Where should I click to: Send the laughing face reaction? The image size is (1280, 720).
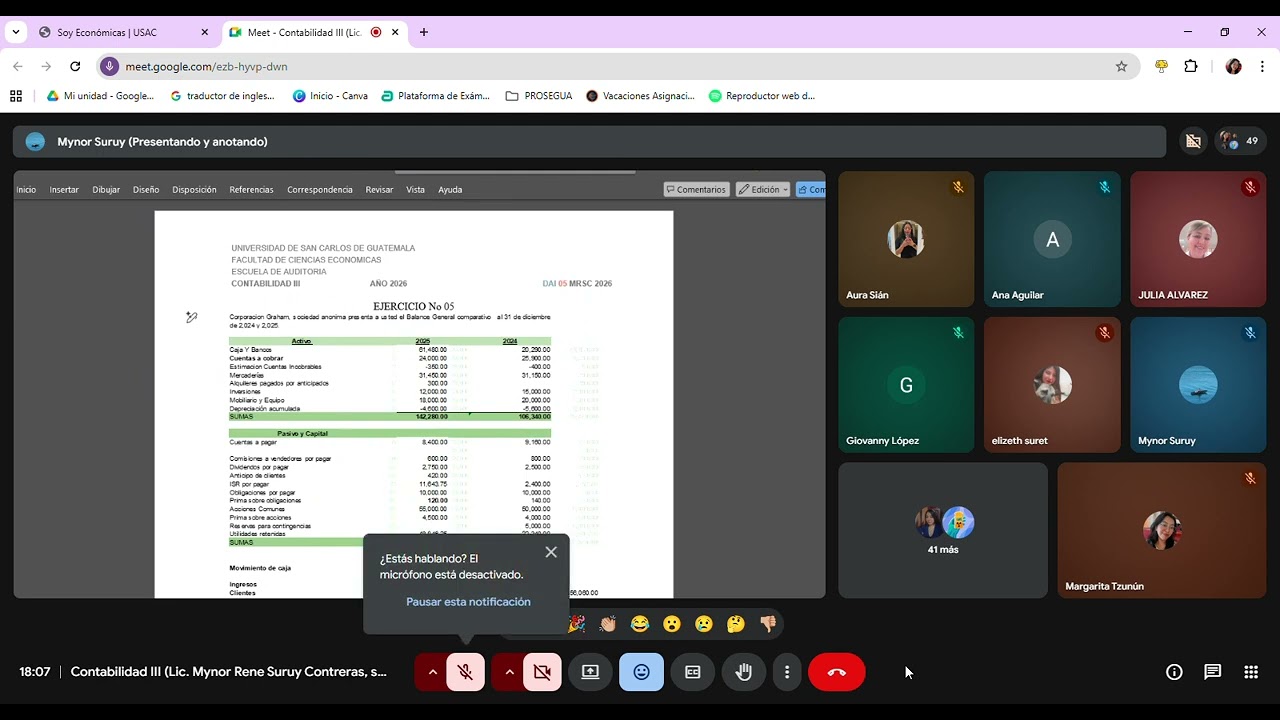tap(640, 624)
